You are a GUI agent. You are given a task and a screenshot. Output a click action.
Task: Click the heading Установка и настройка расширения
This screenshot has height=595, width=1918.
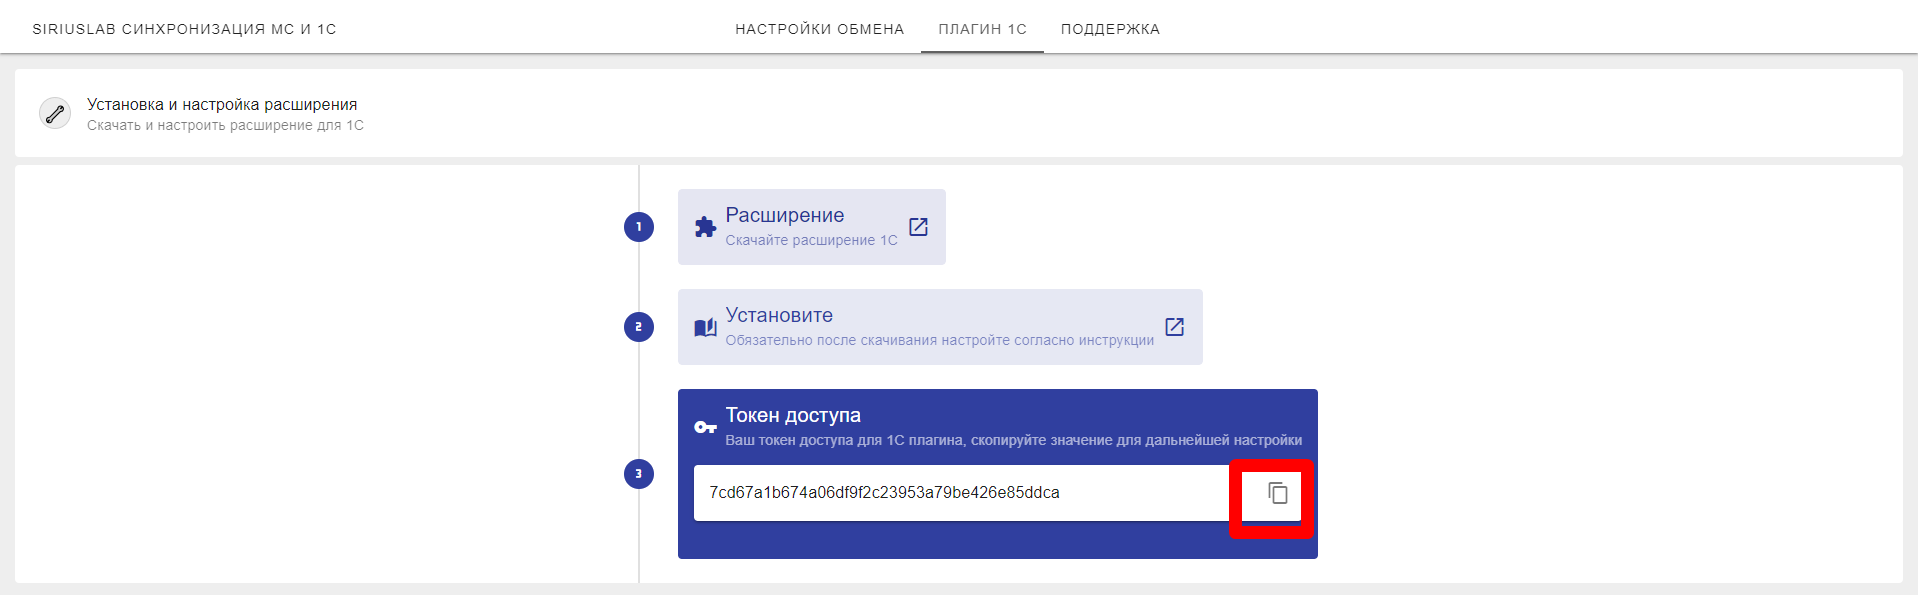point(222,104)
